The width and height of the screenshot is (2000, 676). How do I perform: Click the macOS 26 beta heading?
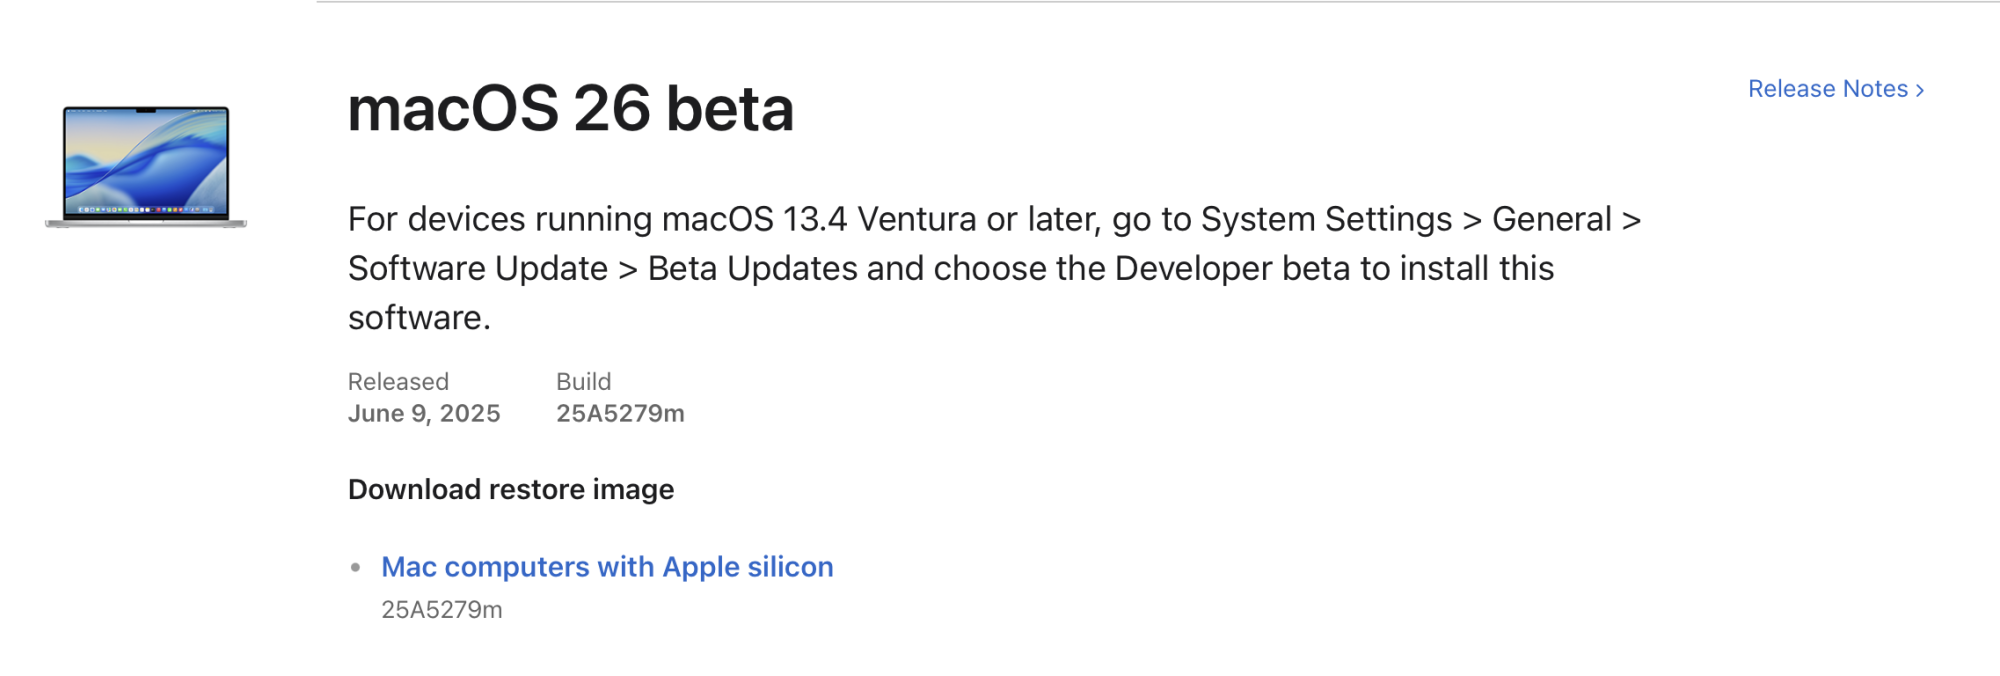point(570,109)
